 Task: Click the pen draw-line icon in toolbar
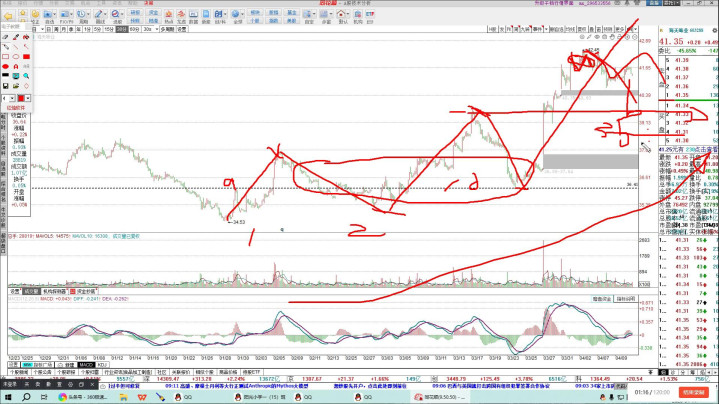[98, 14]
